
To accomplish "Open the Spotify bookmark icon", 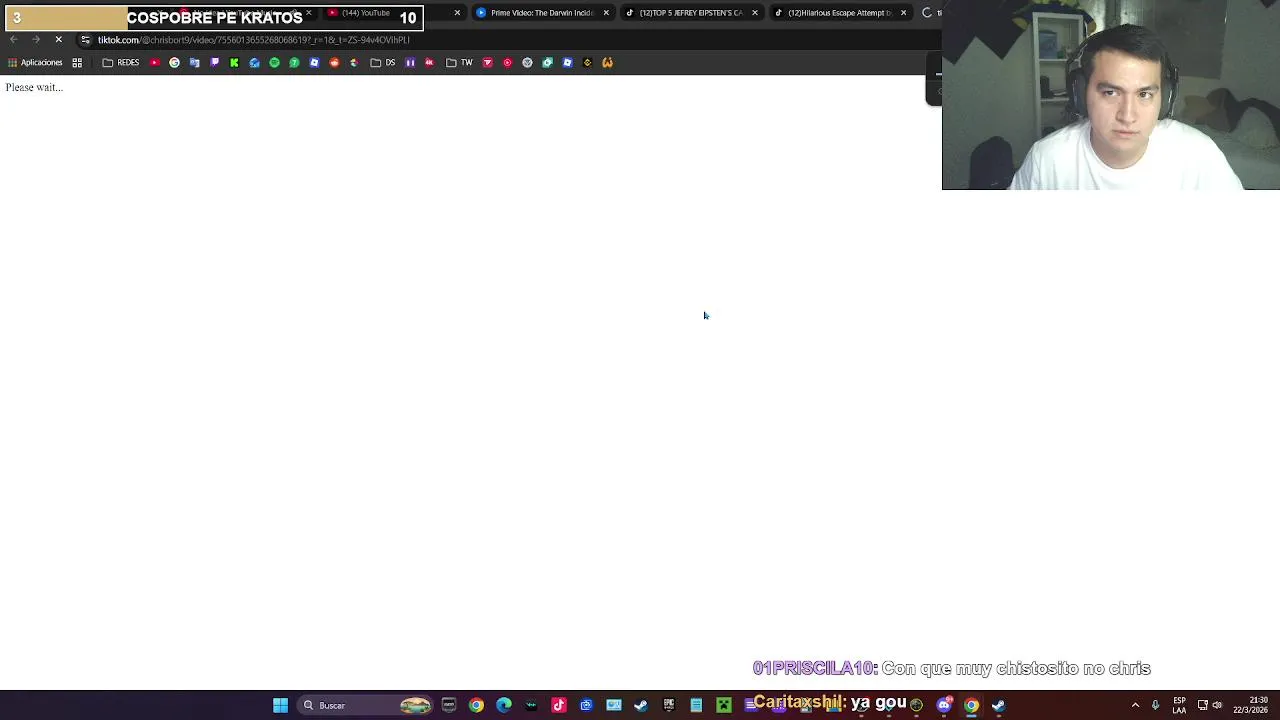I will coord(274,63).
